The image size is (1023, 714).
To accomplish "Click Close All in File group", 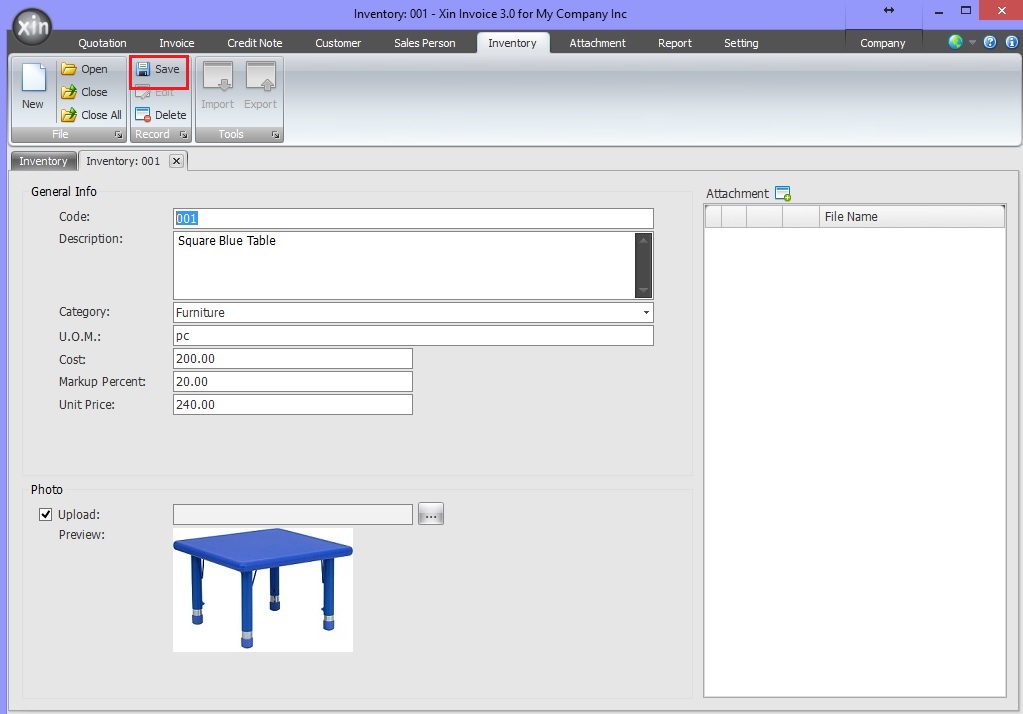I will (x=91, y=115).
